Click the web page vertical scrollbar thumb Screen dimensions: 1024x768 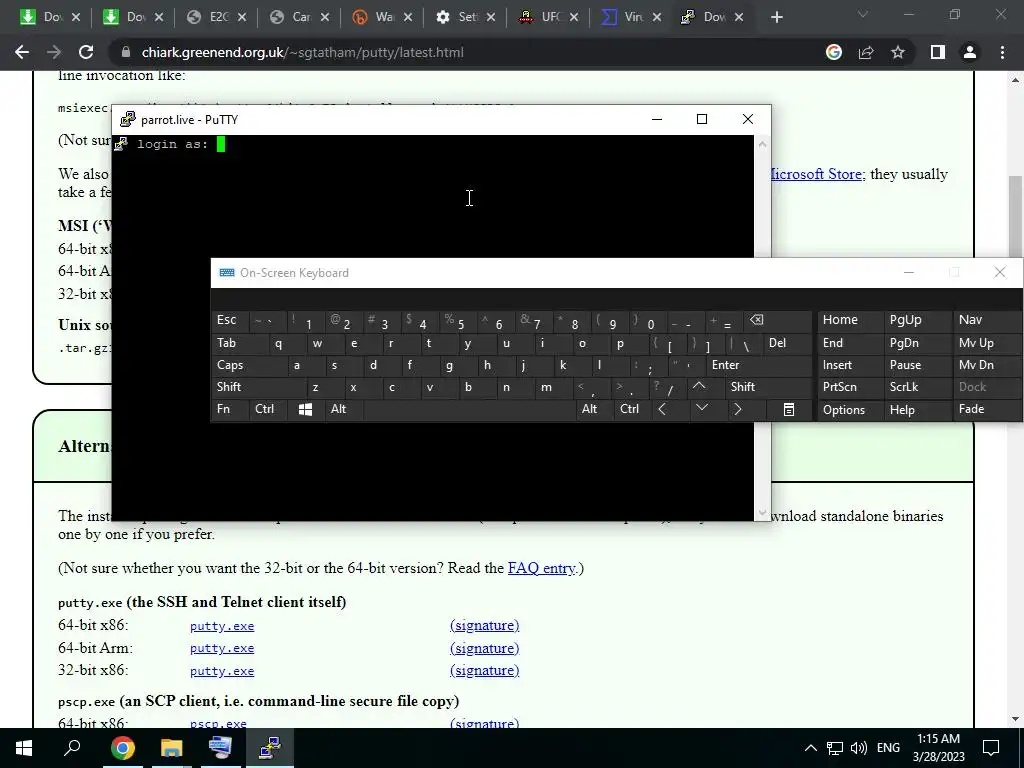pos(1015,216)
